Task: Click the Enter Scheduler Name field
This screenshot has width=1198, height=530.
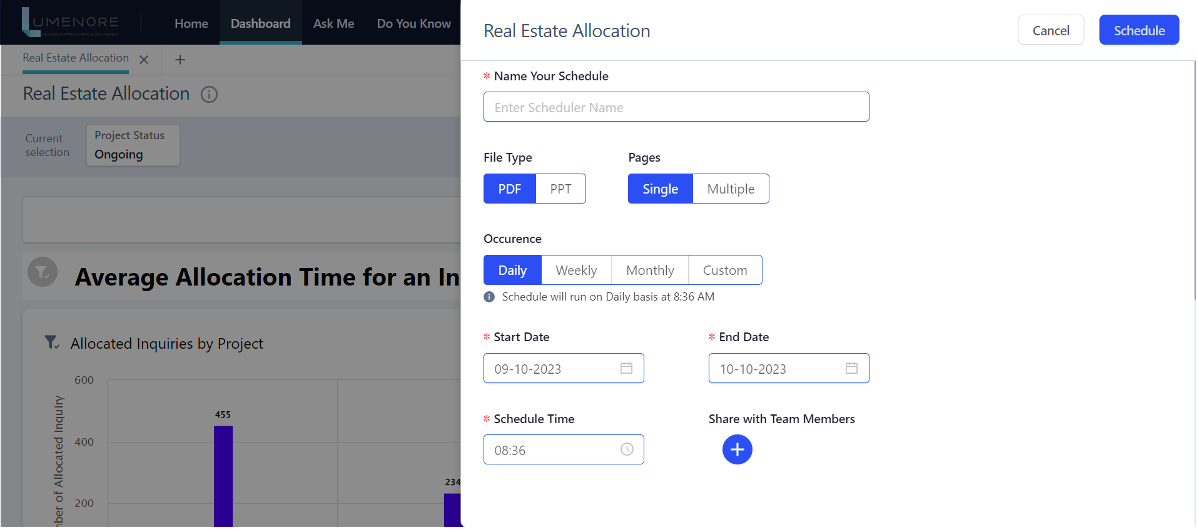Action: 676,107
